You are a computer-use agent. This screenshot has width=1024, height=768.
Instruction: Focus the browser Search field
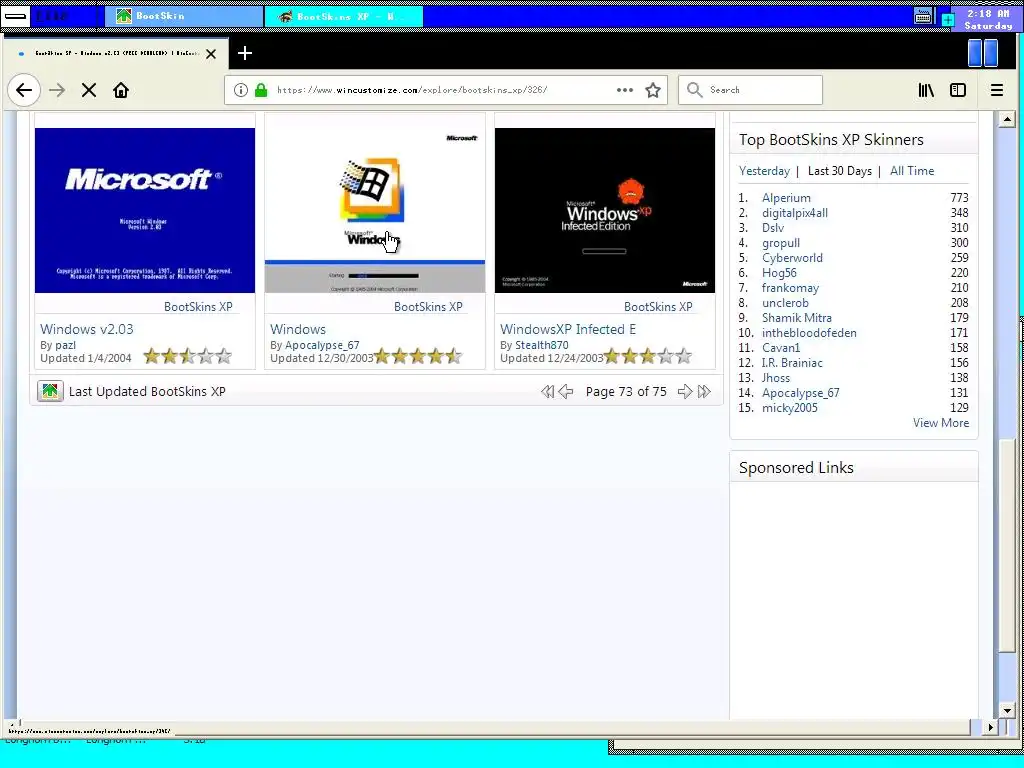click(750, 90)
